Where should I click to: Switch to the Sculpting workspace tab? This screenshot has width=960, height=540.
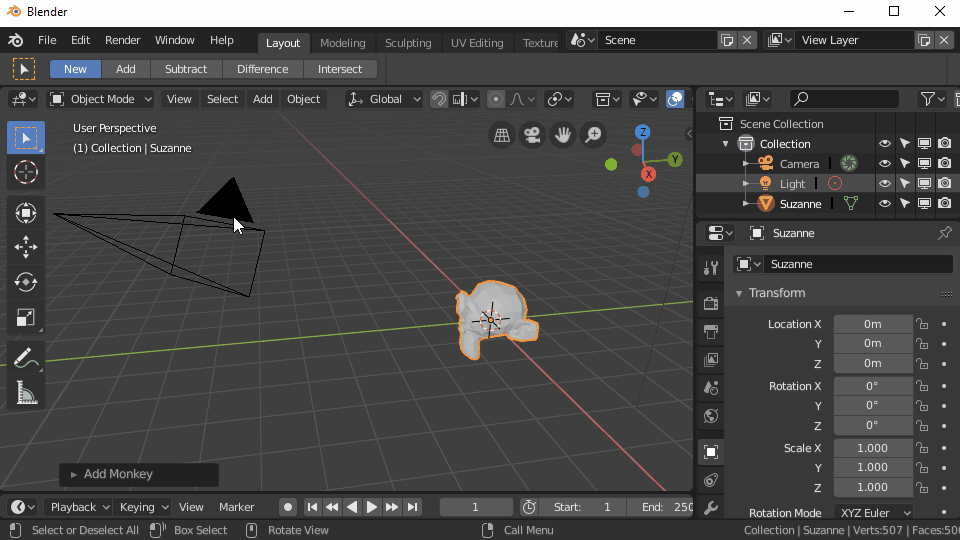(408, 43)
